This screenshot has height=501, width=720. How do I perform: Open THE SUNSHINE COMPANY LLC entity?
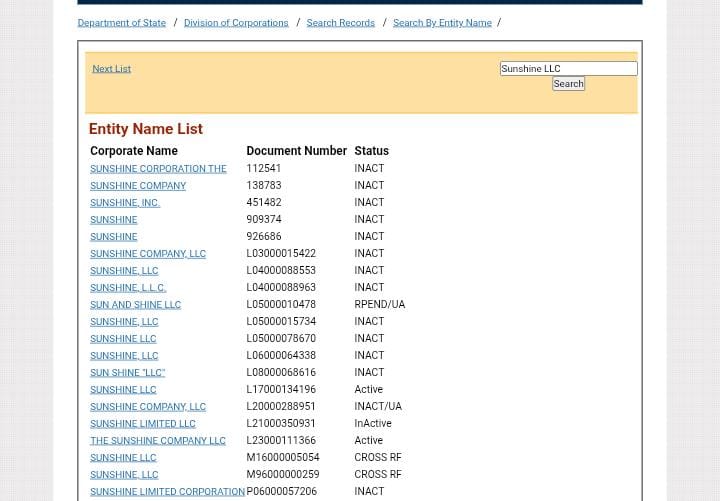click(157, 441)
